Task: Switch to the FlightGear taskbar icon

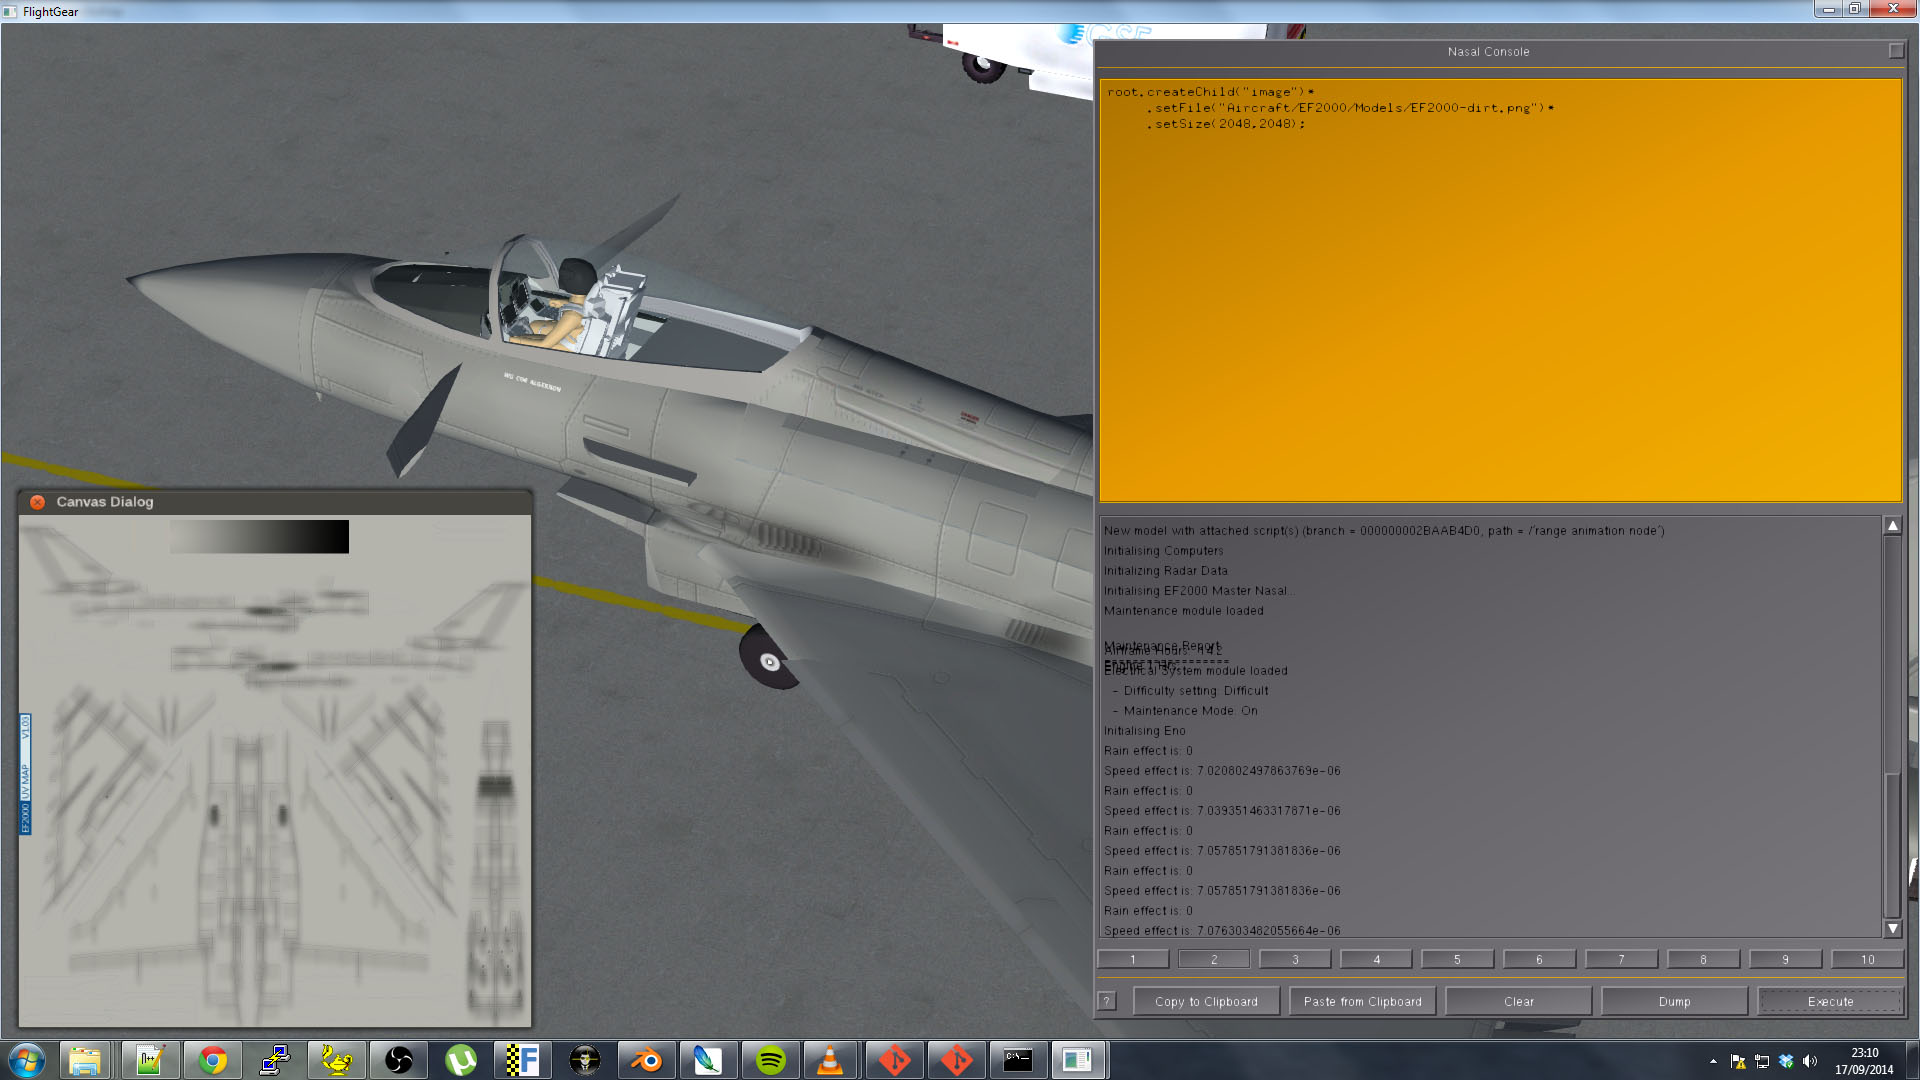Action: click(x=522, y=1060)
